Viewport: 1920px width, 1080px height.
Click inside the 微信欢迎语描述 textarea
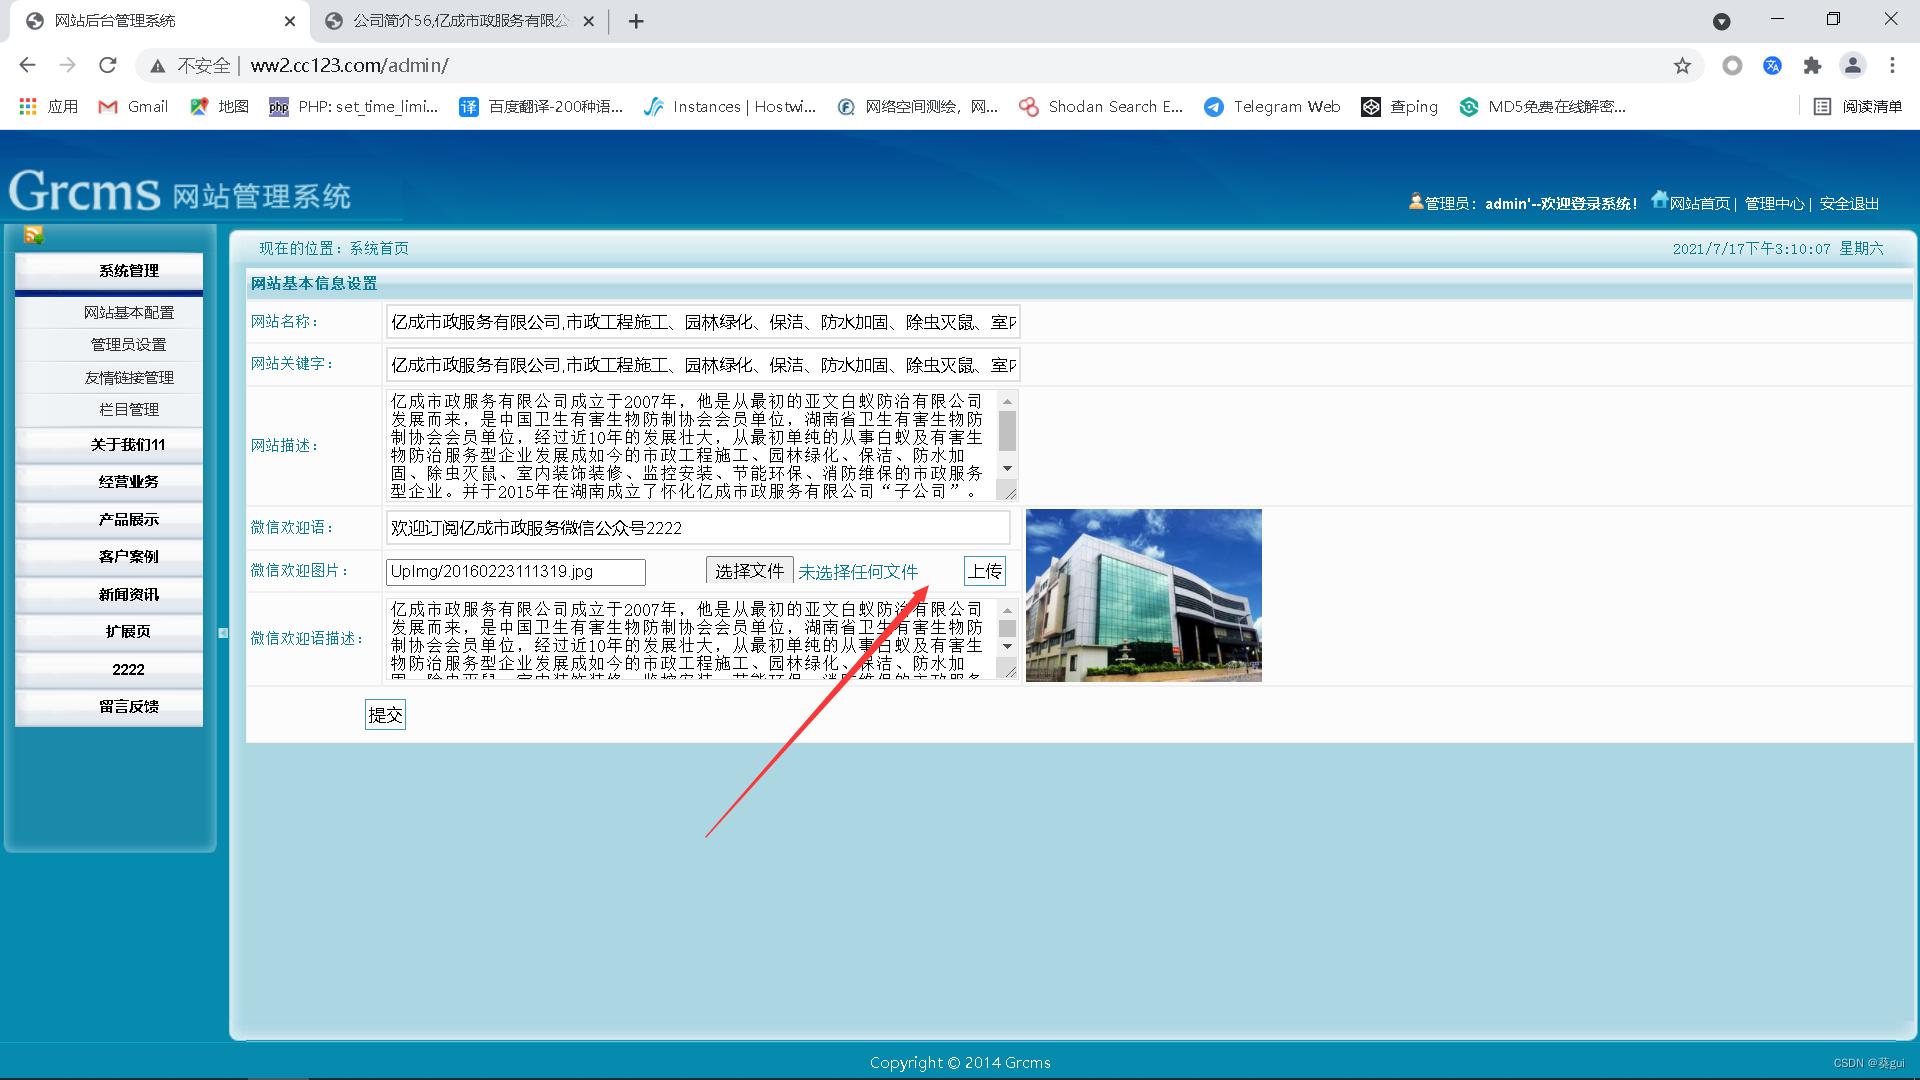point(693,638)
